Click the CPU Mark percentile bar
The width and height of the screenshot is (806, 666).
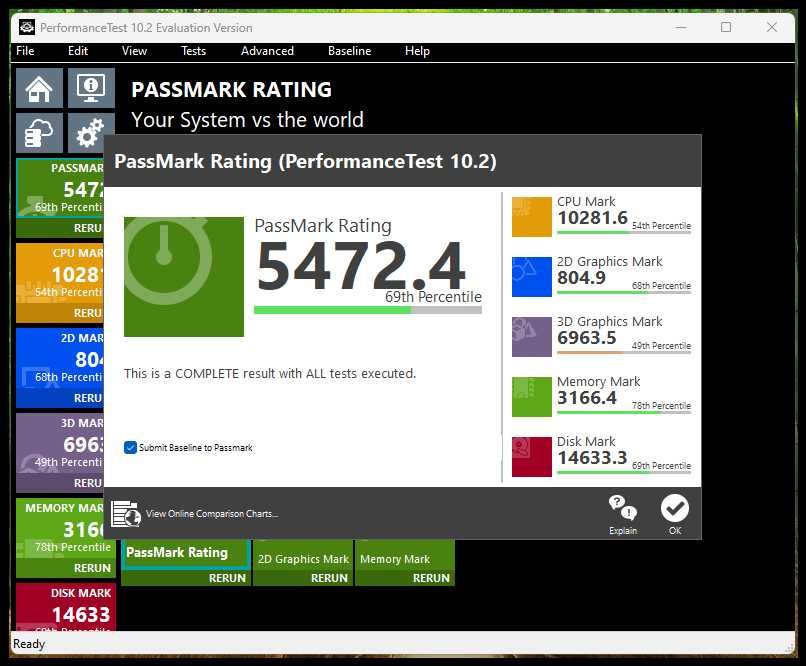624,232
